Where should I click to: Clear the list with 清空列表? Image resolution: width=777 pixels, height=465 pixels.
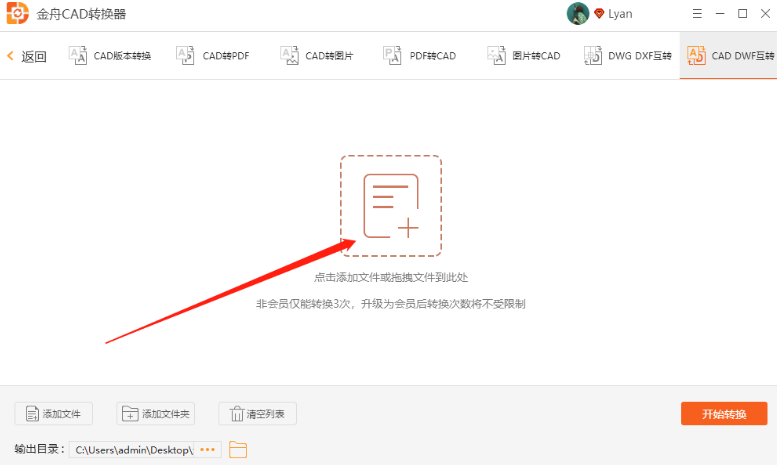coord(258,413)
